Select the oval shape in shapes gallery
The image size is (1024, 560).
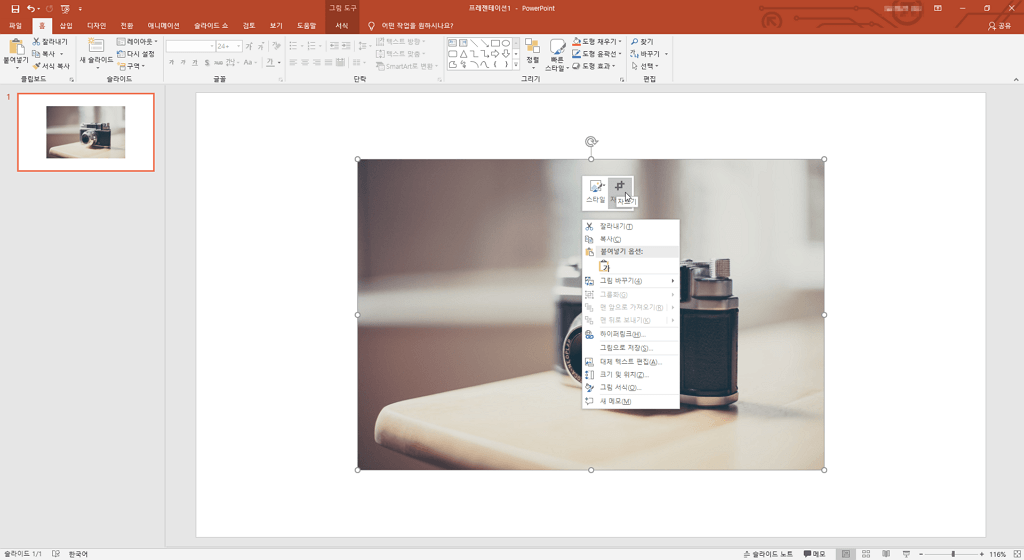pyautogui.click(x=505, y=43)
